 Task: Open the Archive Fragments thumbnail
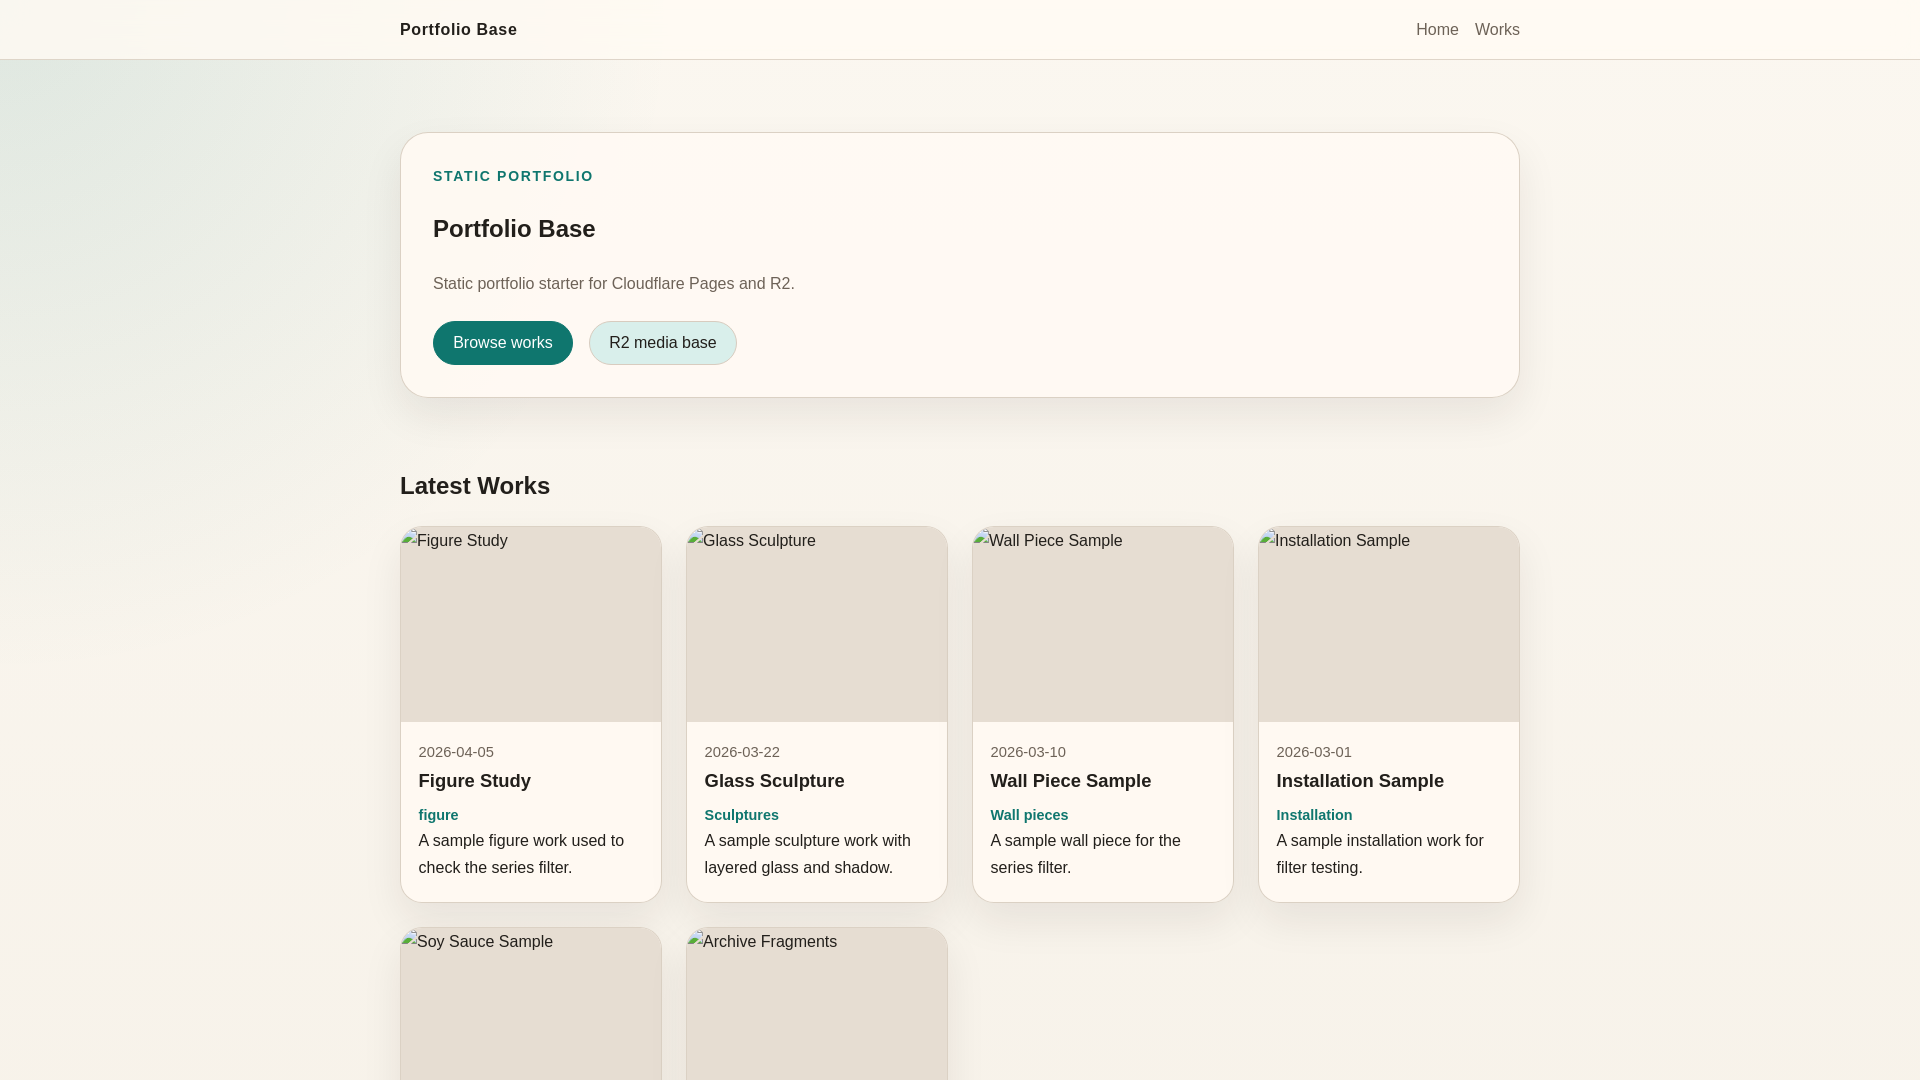tap(817, 1004)
